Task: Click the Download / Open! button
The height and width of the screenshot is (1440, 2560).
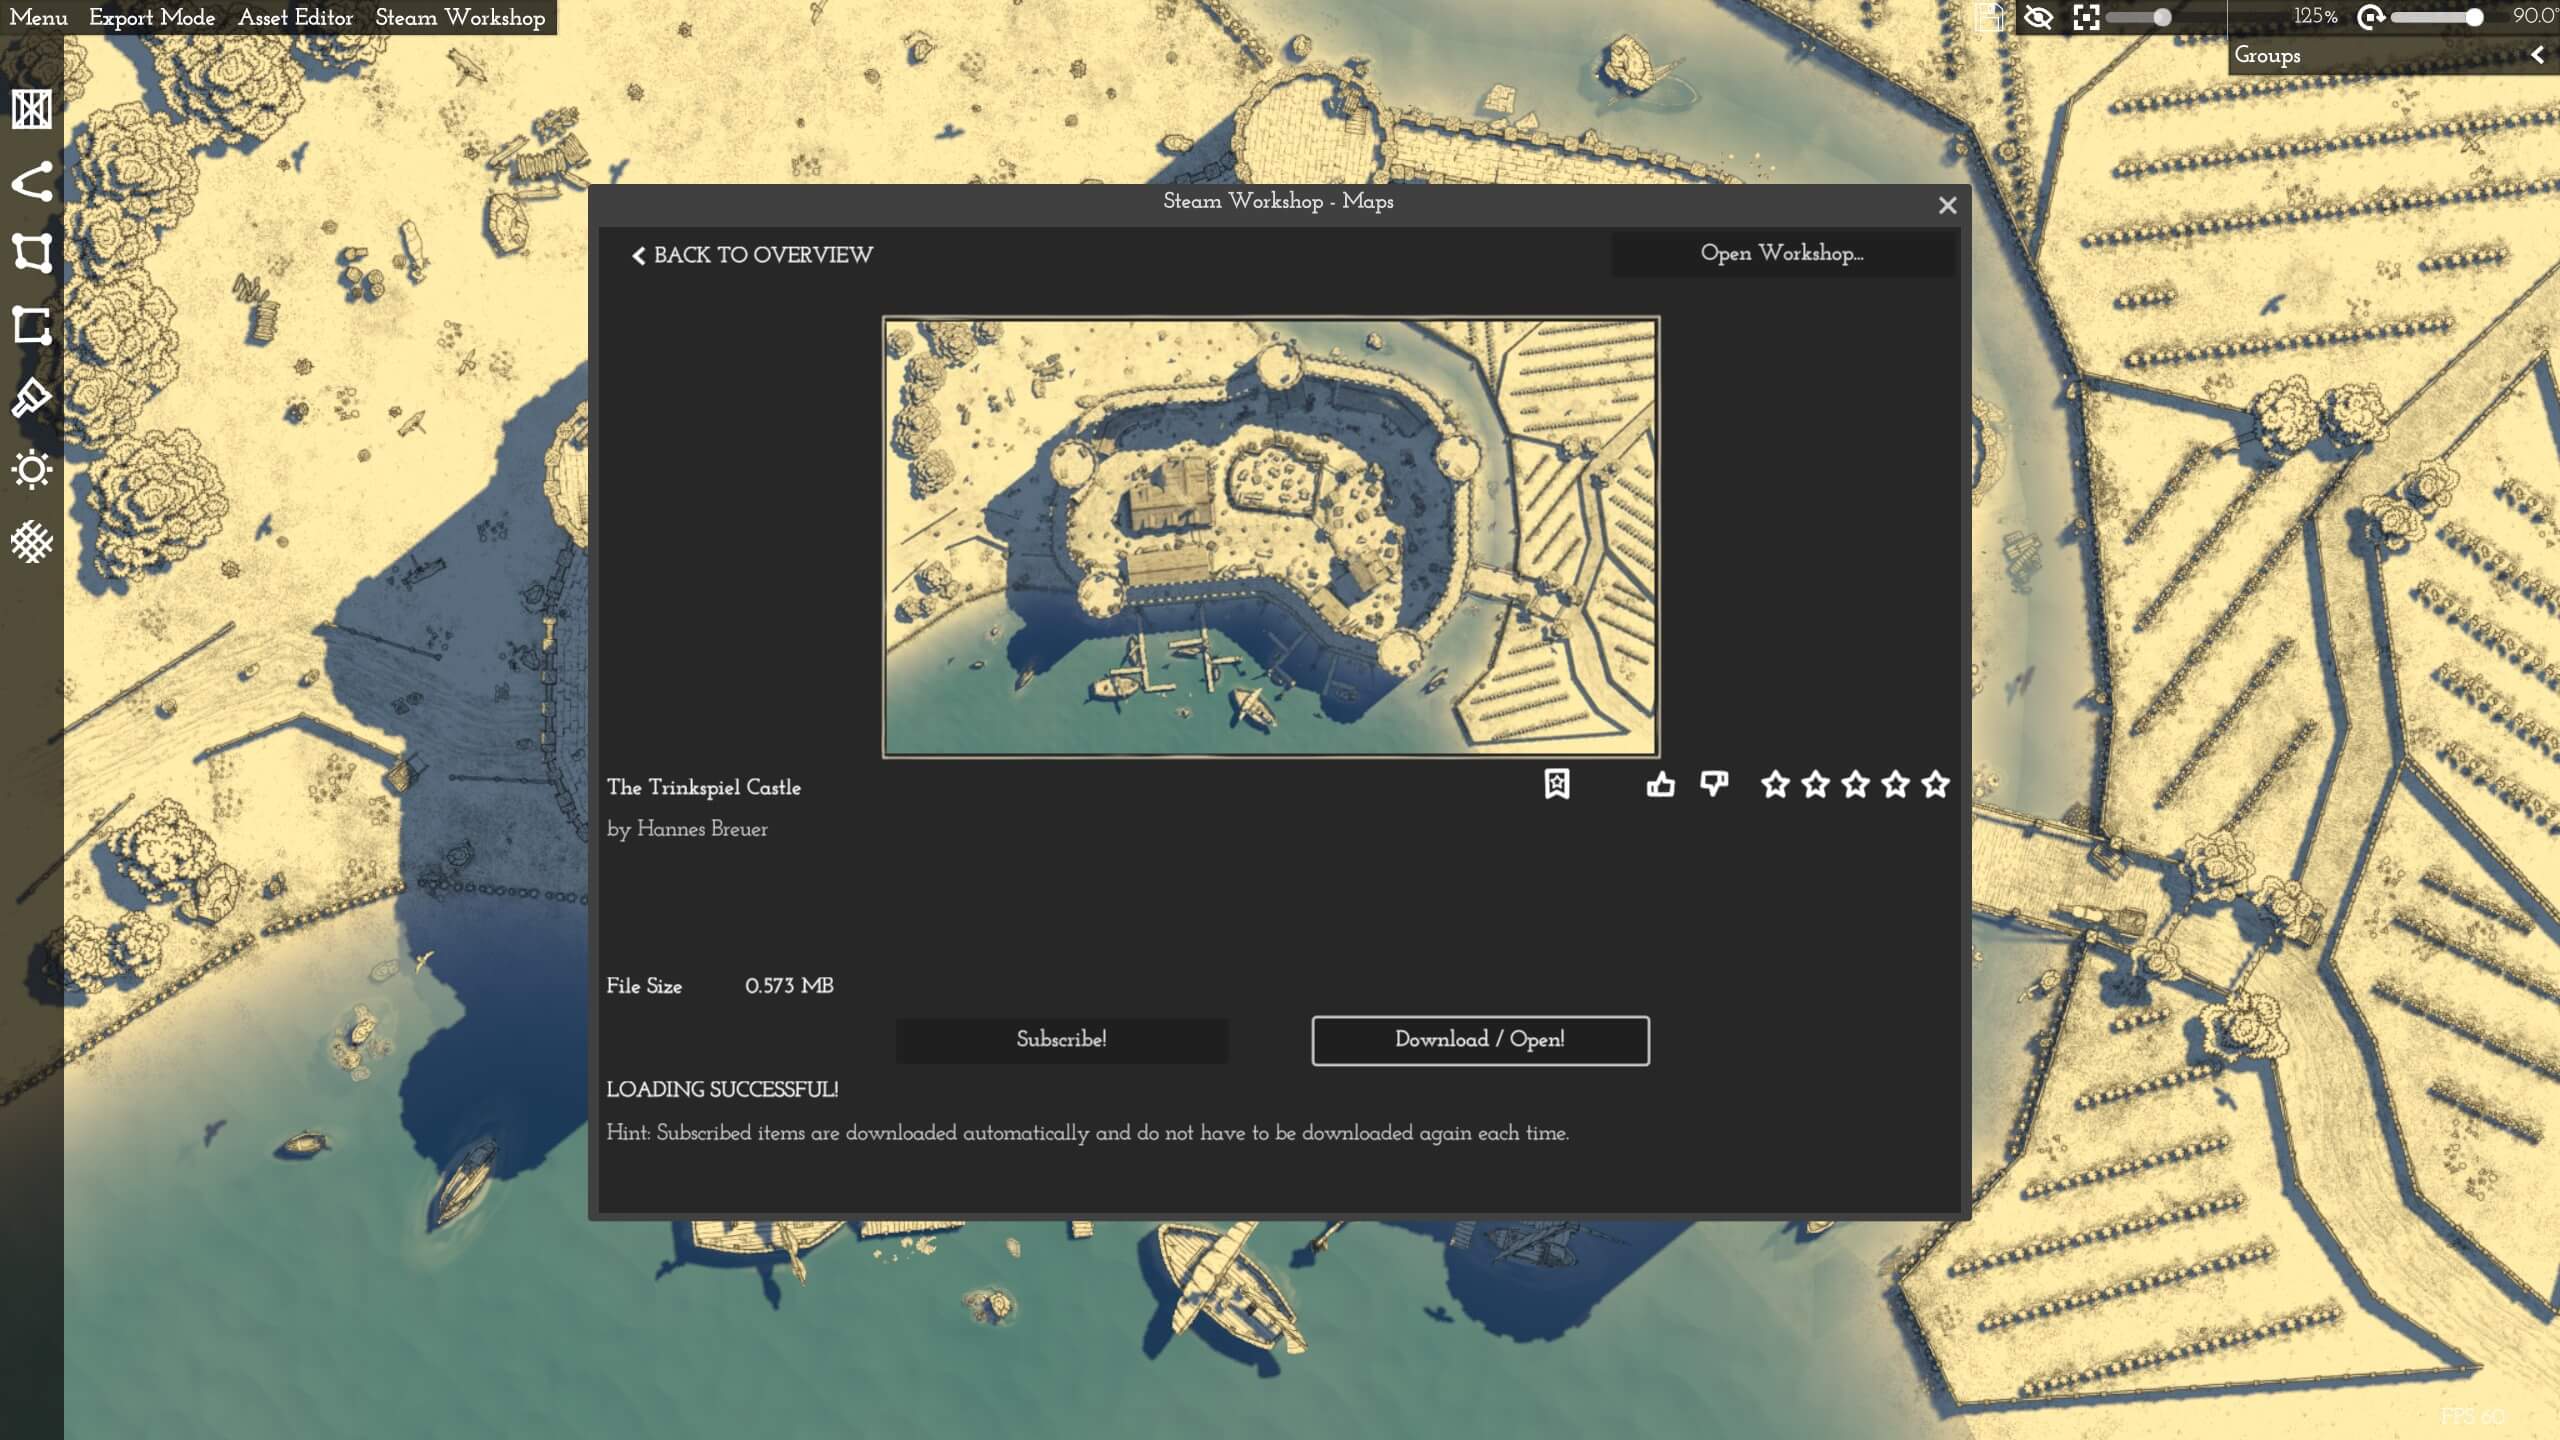Action: (1480, 1040)
